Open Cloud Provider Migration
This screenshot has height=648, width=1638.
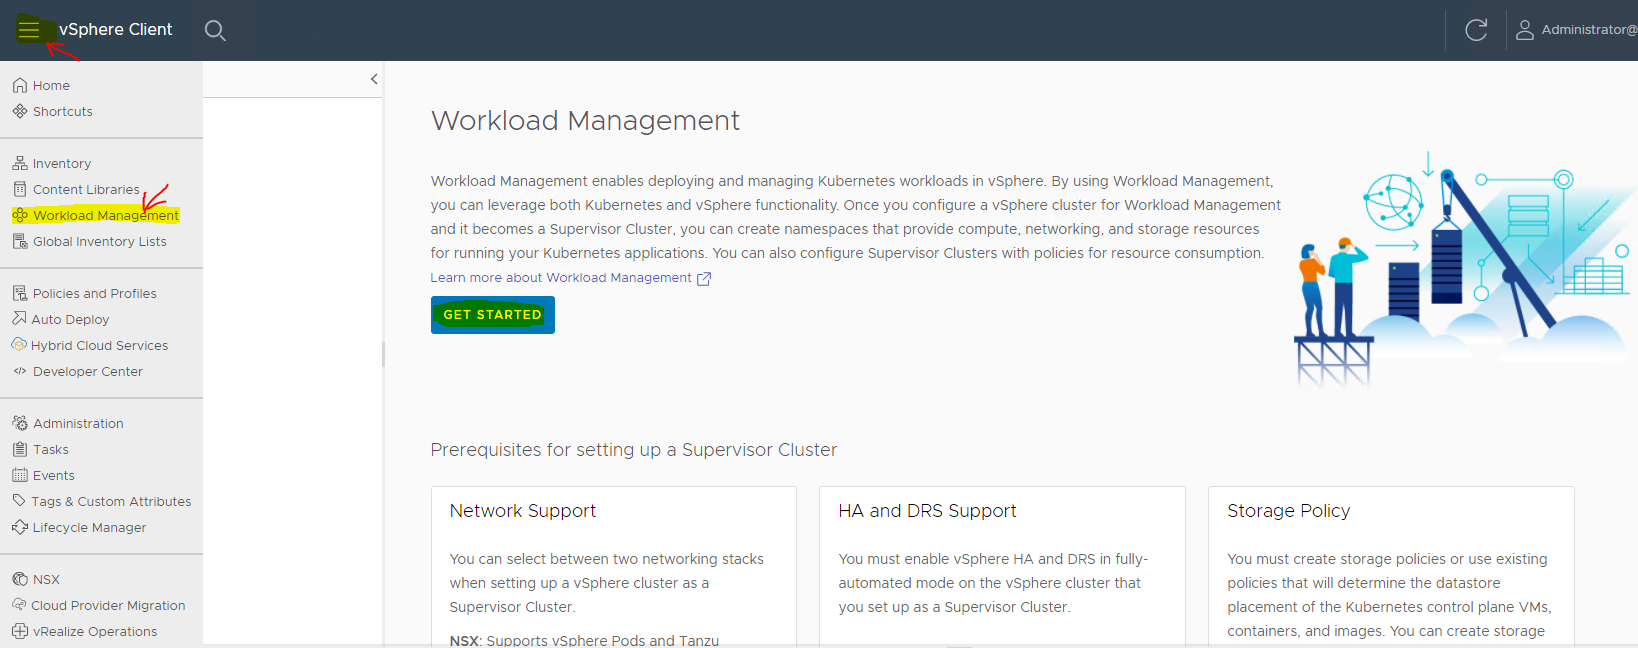(108, 605)
